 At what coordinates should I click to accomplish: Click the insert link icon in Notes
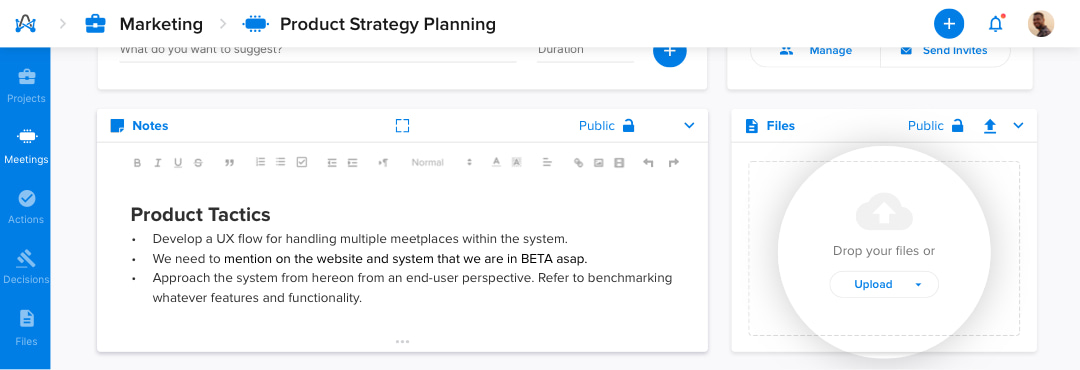coord(579,163)
